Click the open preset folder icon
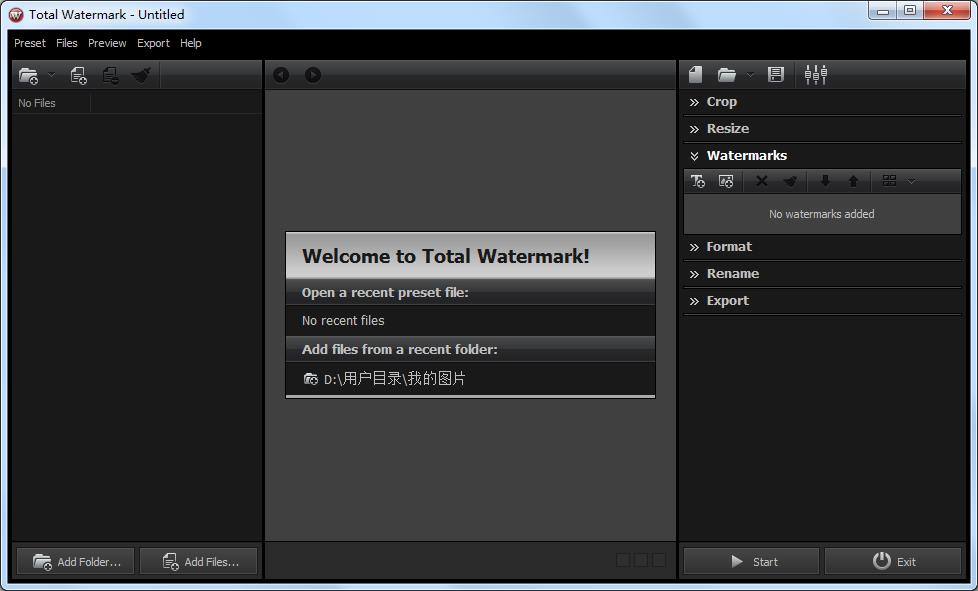Screen dimensions: 978x591 point(727,75)
